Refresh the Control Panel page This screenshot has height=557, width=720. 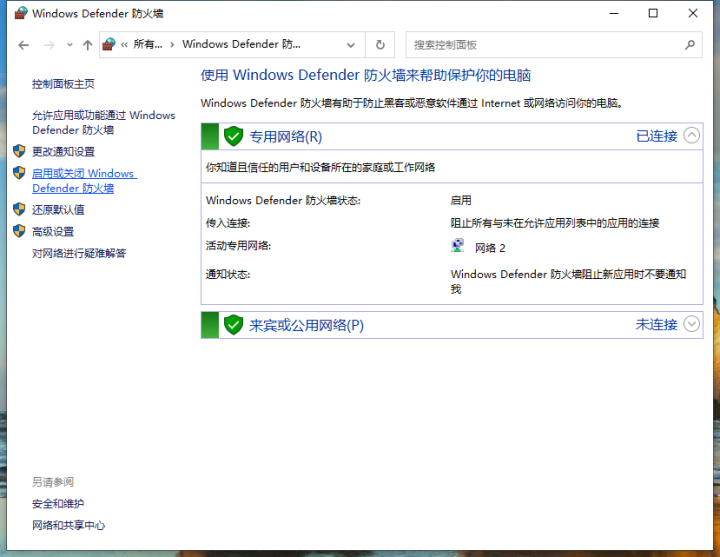[x=380, y=45]
